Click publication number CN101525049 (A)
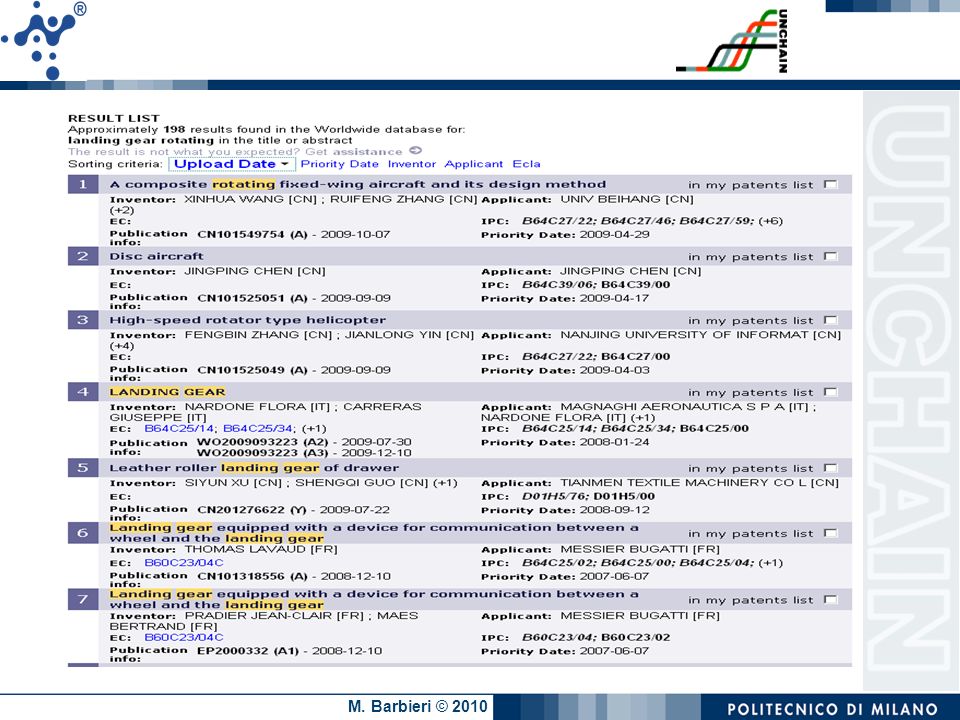 click(x=252, y=370)
